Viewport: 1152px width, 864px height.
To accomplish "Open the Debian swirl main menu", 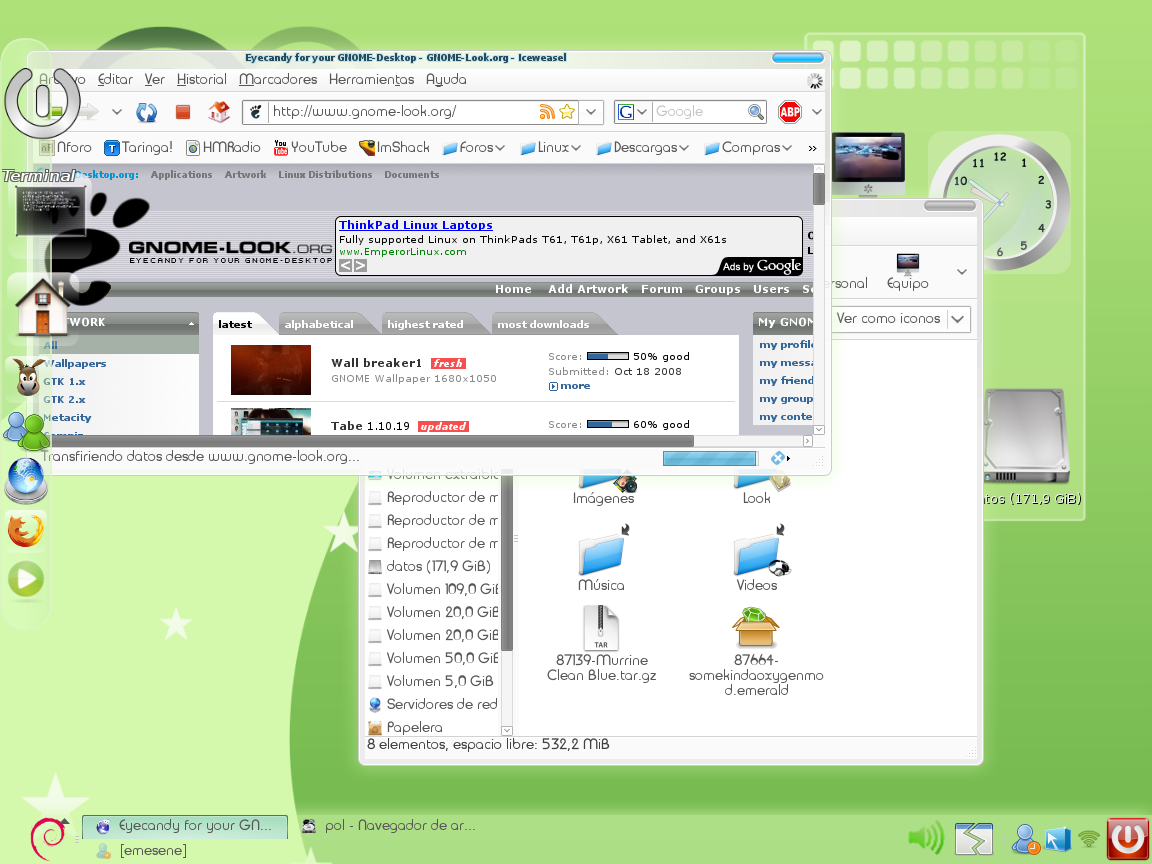I will [x=48, y=838].
